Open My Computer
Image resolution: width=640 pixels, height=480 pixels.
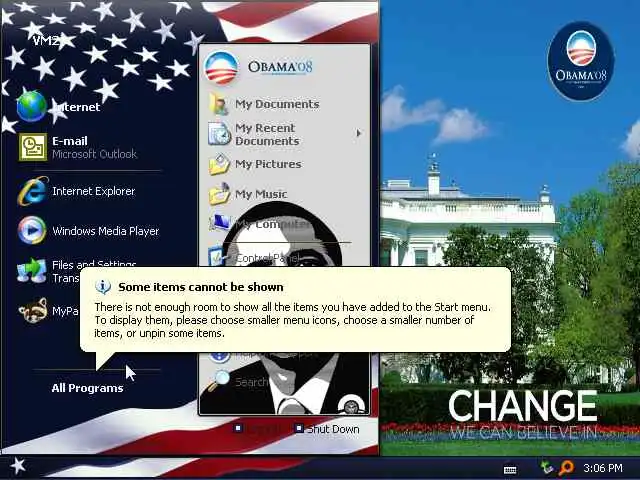[260, 224]
